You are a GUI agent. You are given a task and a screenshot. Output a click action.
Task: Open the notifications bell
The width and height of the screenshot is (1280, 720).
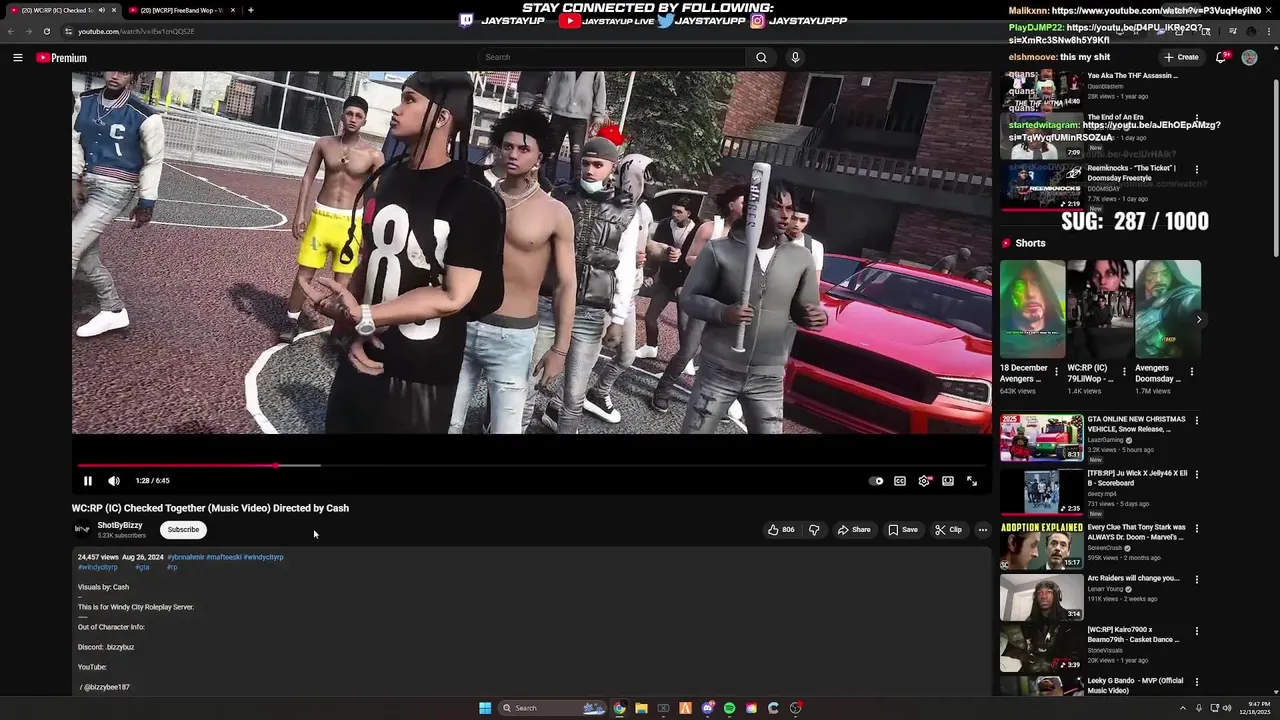coord(1221,57)
